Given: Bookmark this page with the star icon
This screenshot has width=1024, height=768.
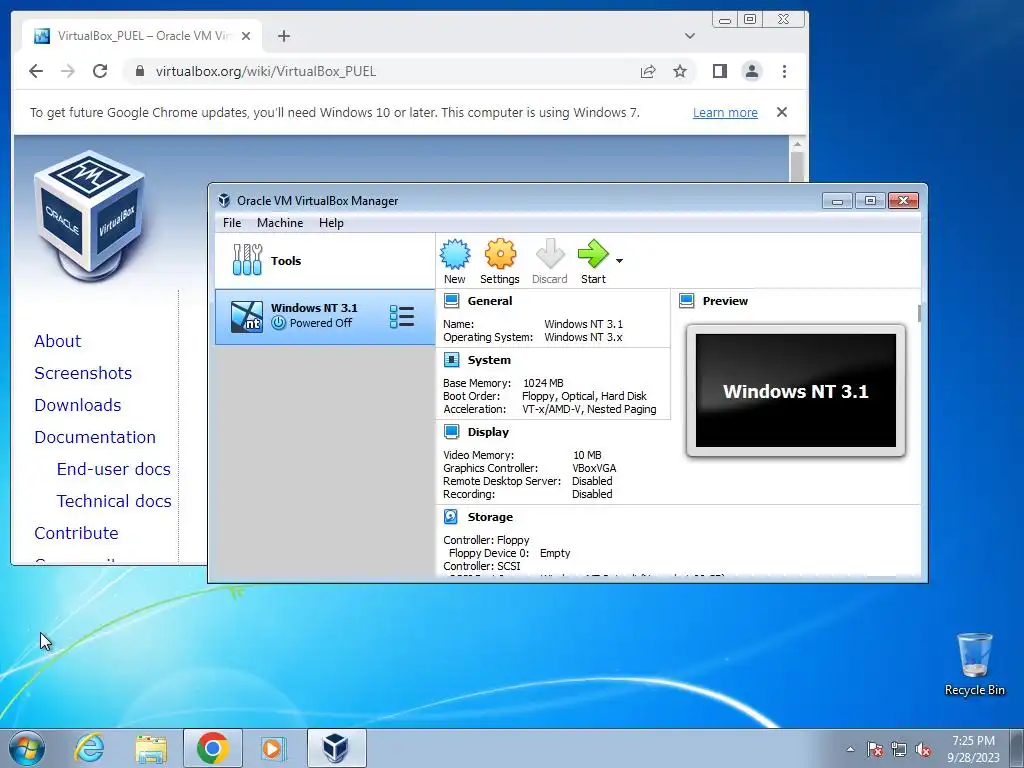Looking at the screenshot, I should (x=680, y=71).
